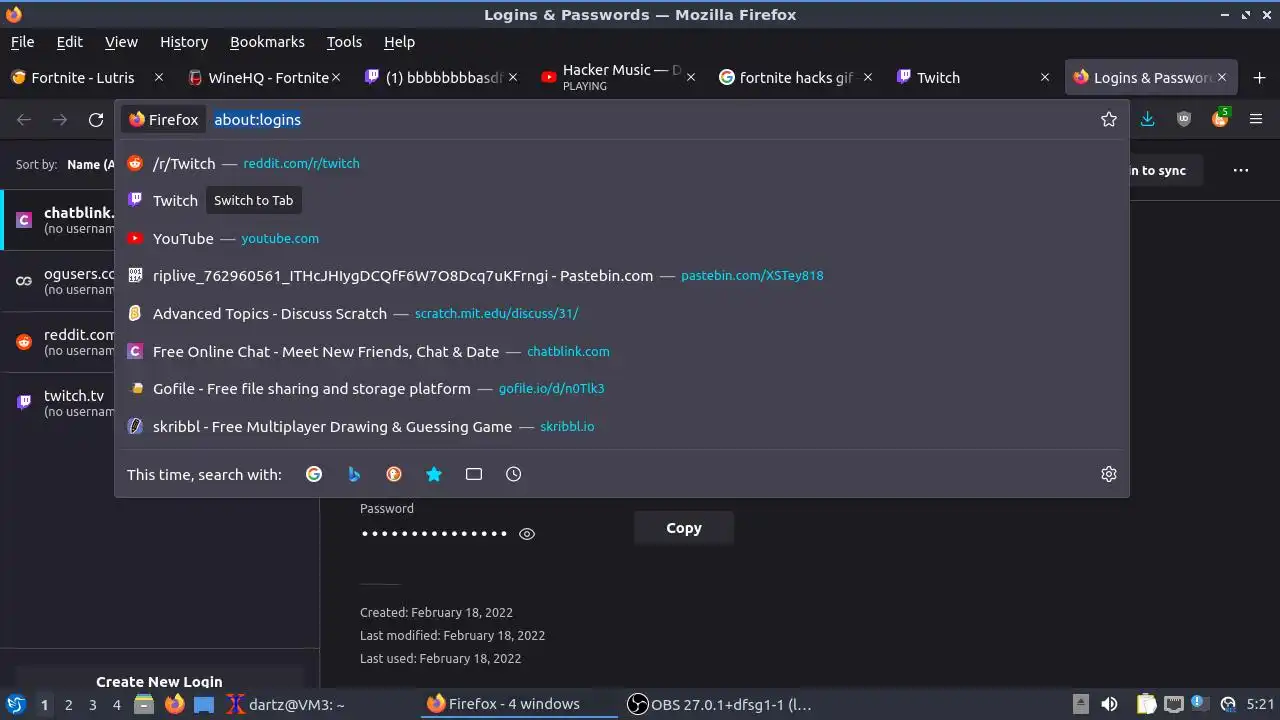Switch to workspace 3
This screenshot has height=720, width=1280.
coord(92,705)
